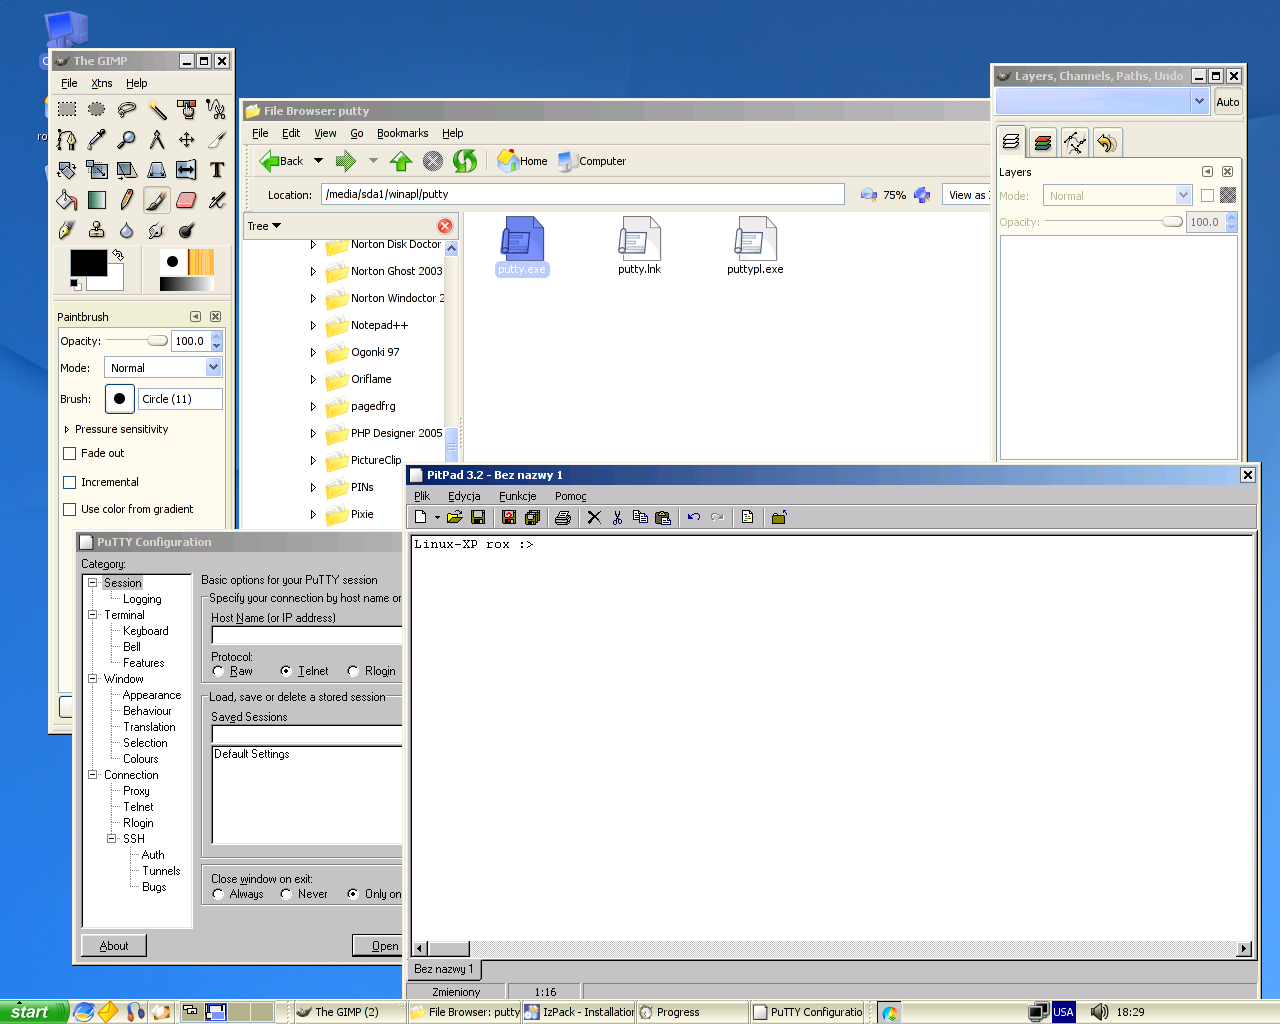Pick the Eraser tool in GIMP toolbox
Screen dimensions: 1280x1024
pyautogui.click(x=186, y=200)
